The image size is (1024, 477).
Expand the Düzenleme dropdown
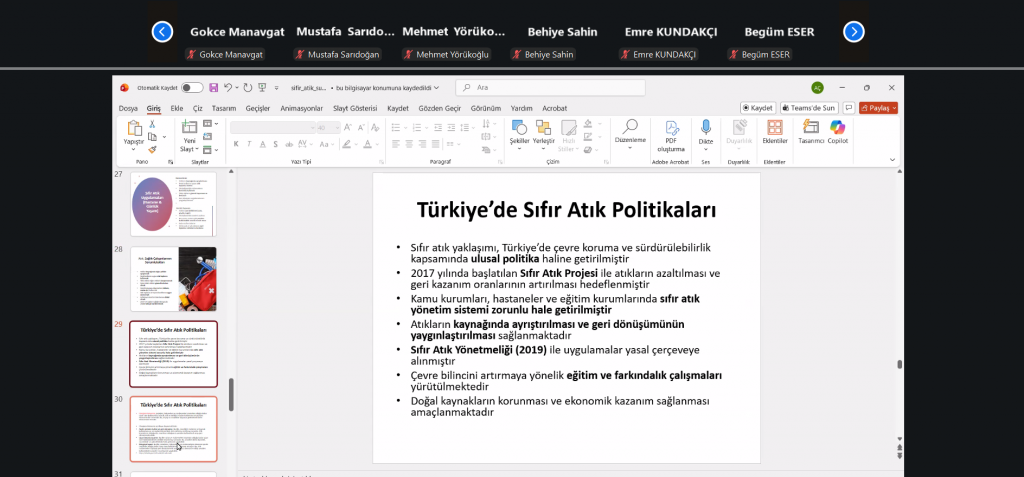click(630, 139)
